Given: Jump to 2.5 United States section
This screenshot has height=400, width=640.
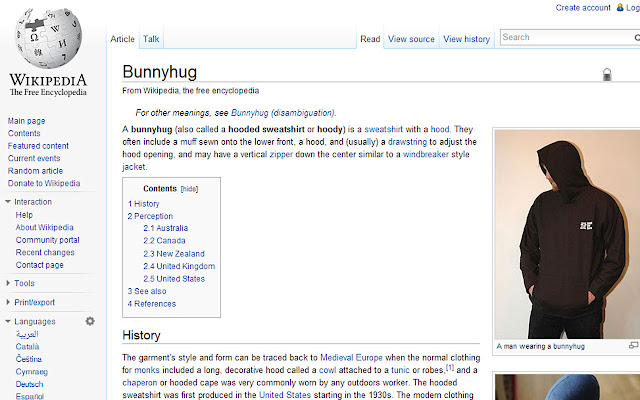Looking at the screenshot, I should [x=174, y=279].
